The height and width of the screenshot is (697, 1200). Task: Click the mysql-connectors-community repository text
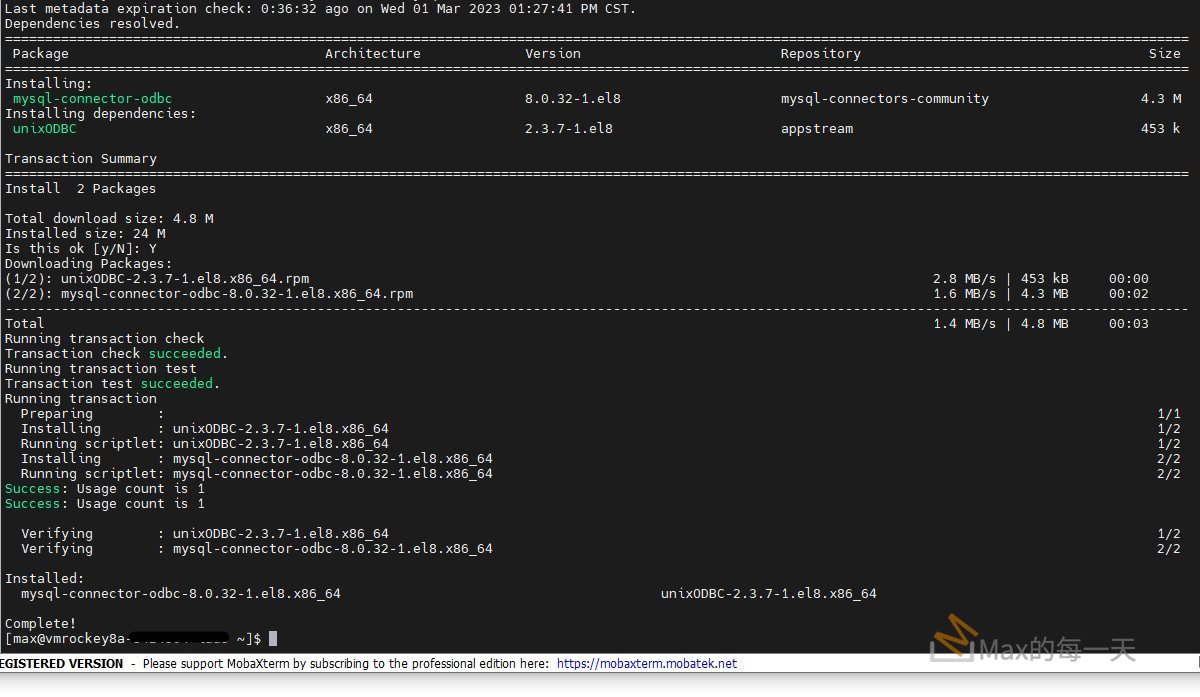coord(886,98)
